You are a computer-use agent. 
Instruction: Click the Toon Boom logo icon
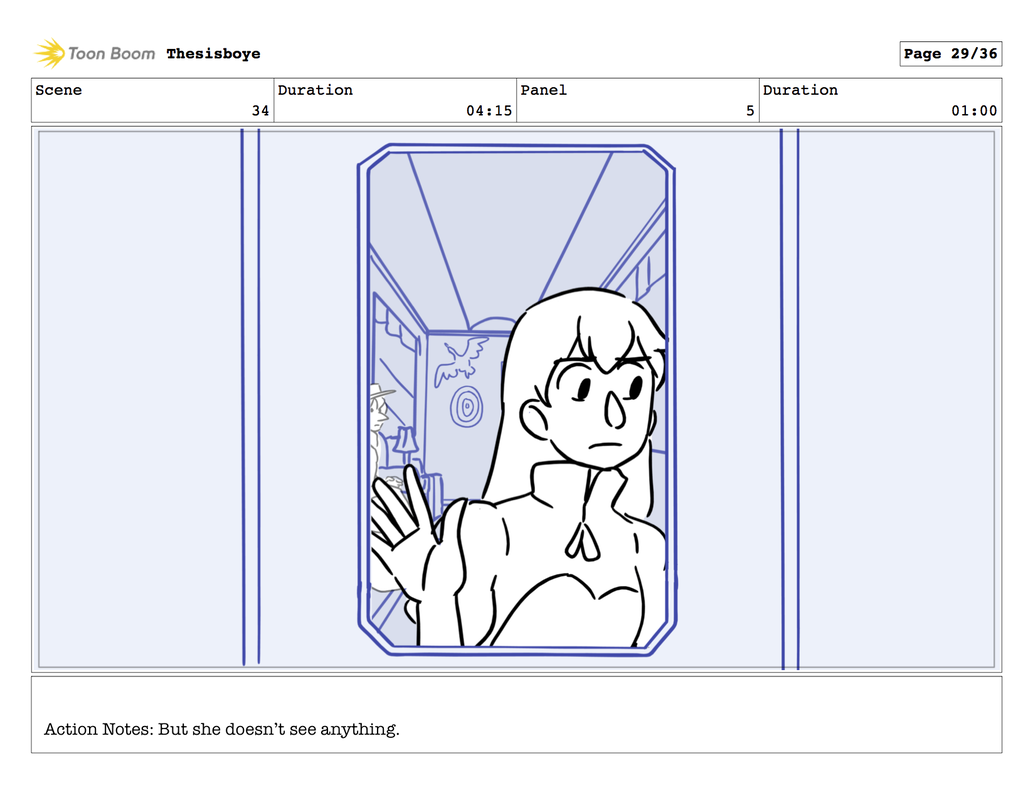[50, 53]
